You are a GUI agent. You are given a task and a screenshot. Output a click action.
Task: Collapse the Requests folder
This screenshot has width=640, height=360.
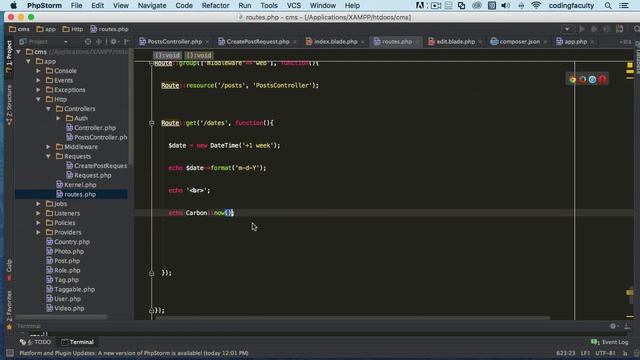point(49,156)
